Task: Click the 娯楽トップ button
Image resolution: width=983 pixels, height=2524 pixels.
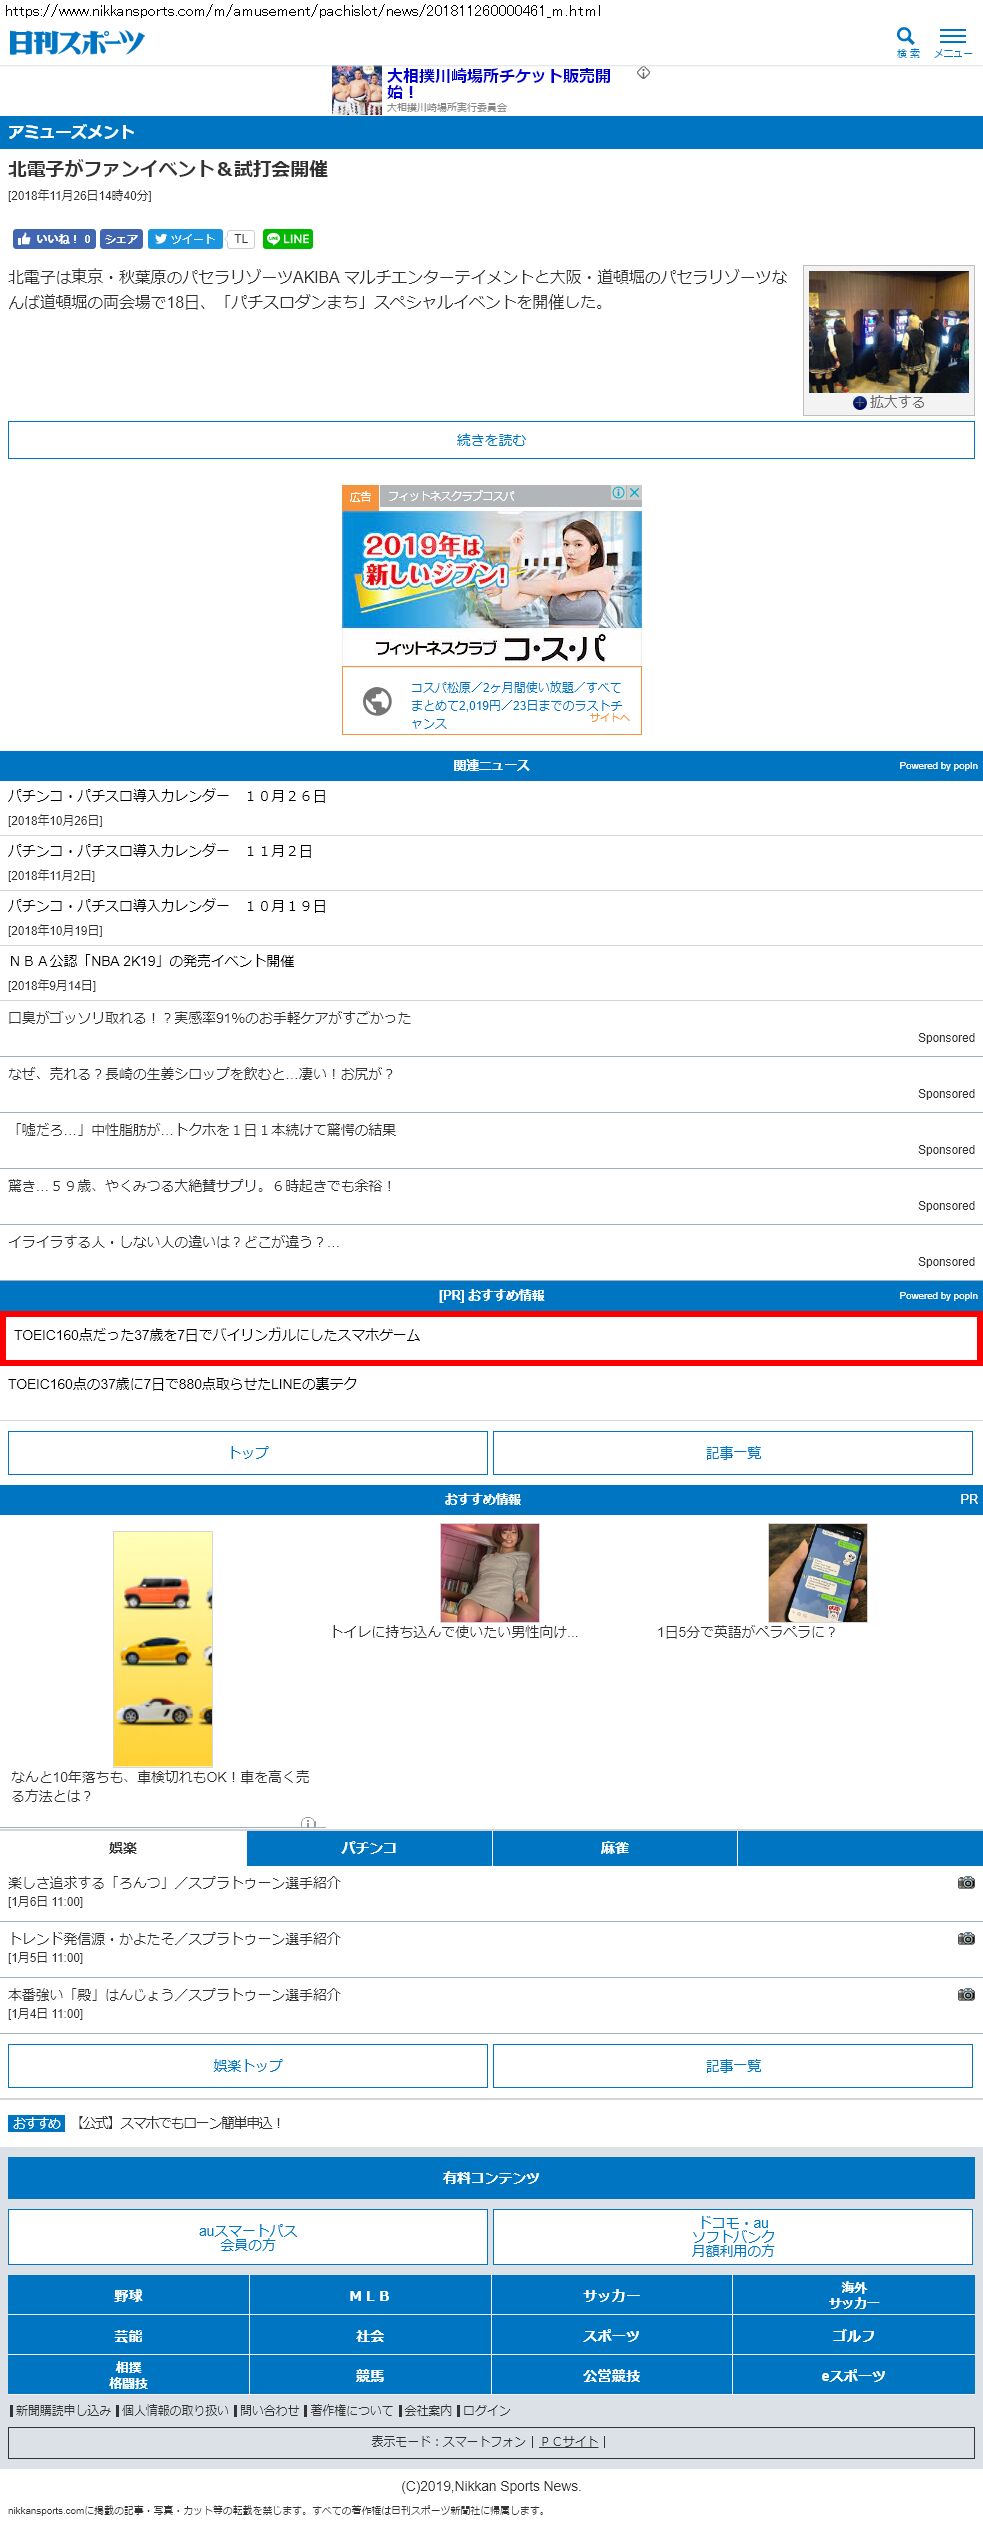Action: click(248, 2066)
